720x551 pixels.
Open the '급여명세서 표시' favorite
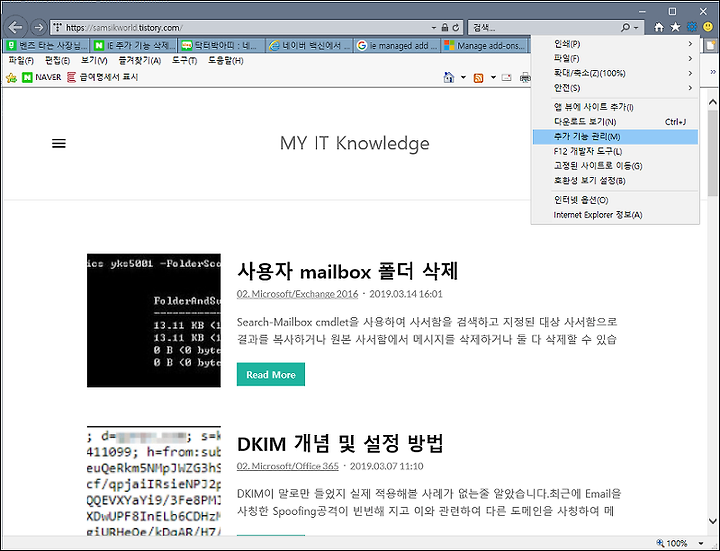pyautogui.click(x=103, y=77)
